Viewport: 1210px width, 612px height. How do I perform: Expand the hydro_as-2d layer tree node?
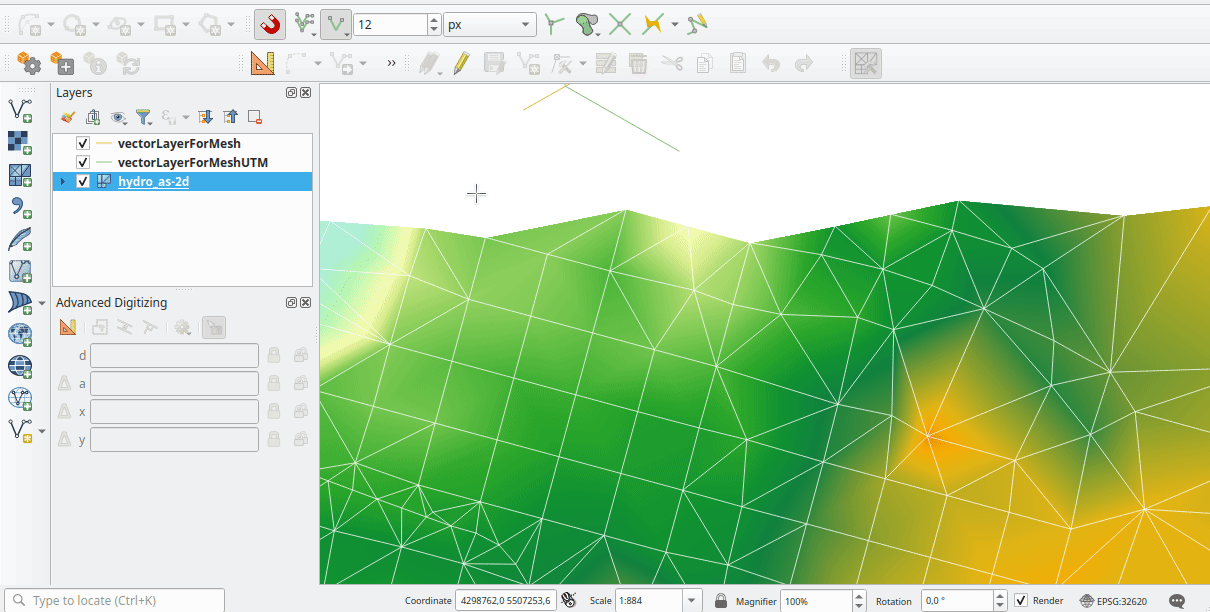coord(63,182)
